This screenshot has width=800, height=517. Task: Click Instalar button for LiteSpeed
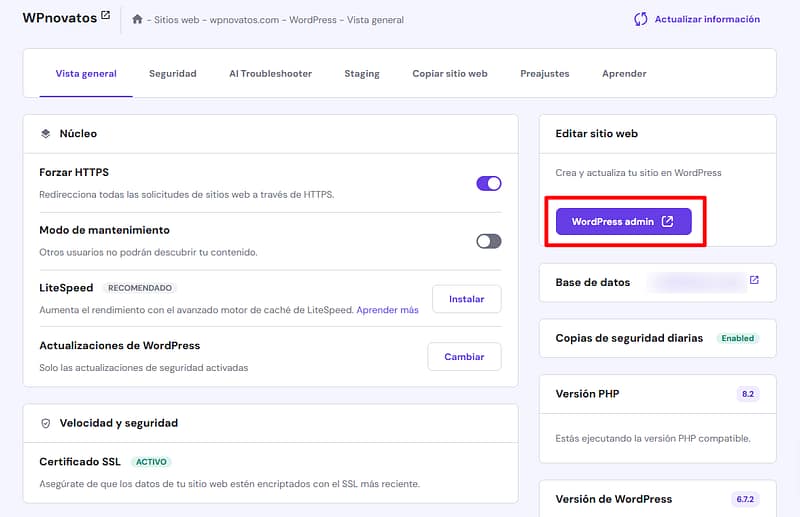(466, 299)
